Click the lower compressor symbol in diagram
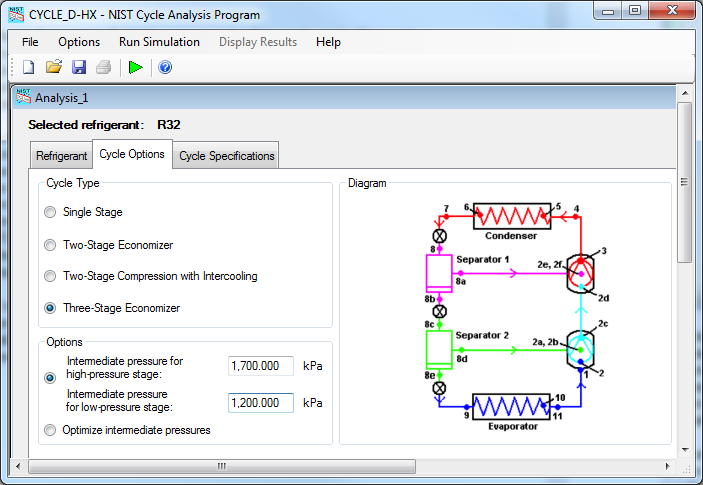Image resolution: width=703 pixels, height=485 pixels. click(581, 350)
